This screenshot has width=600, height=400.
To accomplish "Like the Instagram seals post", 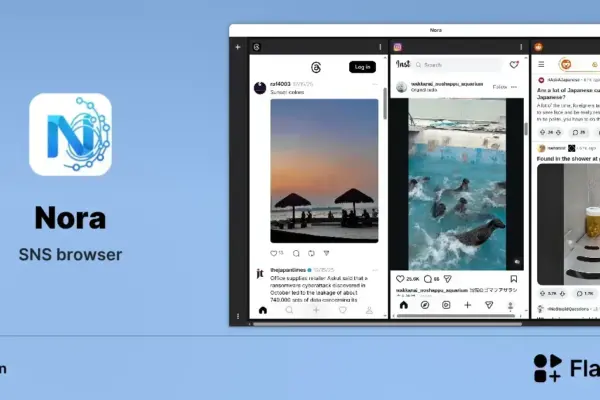I will click(400, 279).
